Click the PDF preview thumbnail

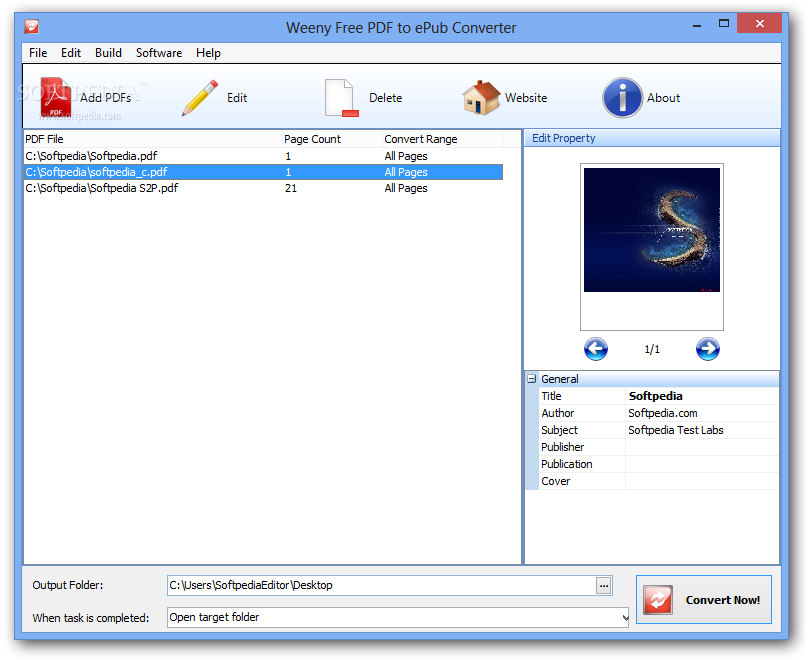point(652,230)
